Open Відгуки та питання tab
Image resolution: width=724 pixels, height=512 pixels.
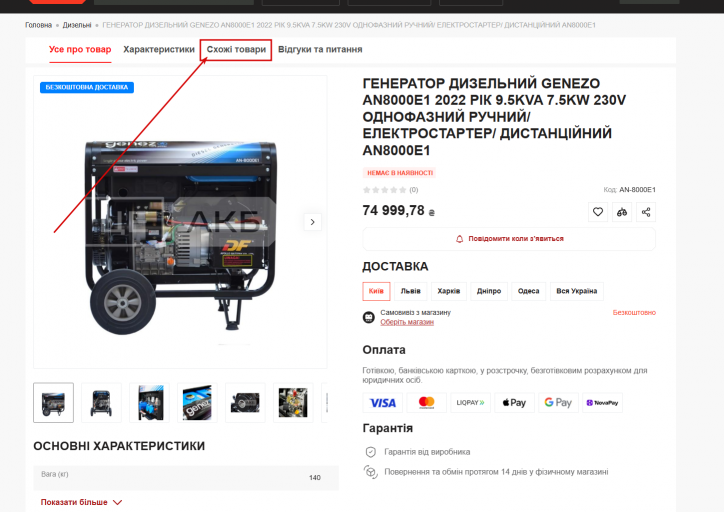[320, 49]
